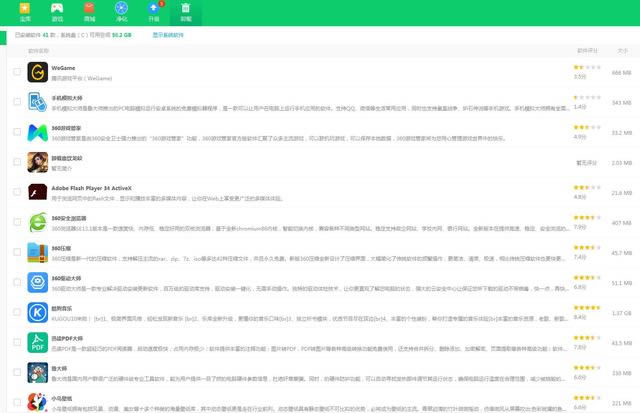640x413 pixels.
Task: Click the 360压缩 name text
Action: pos(61,248)
